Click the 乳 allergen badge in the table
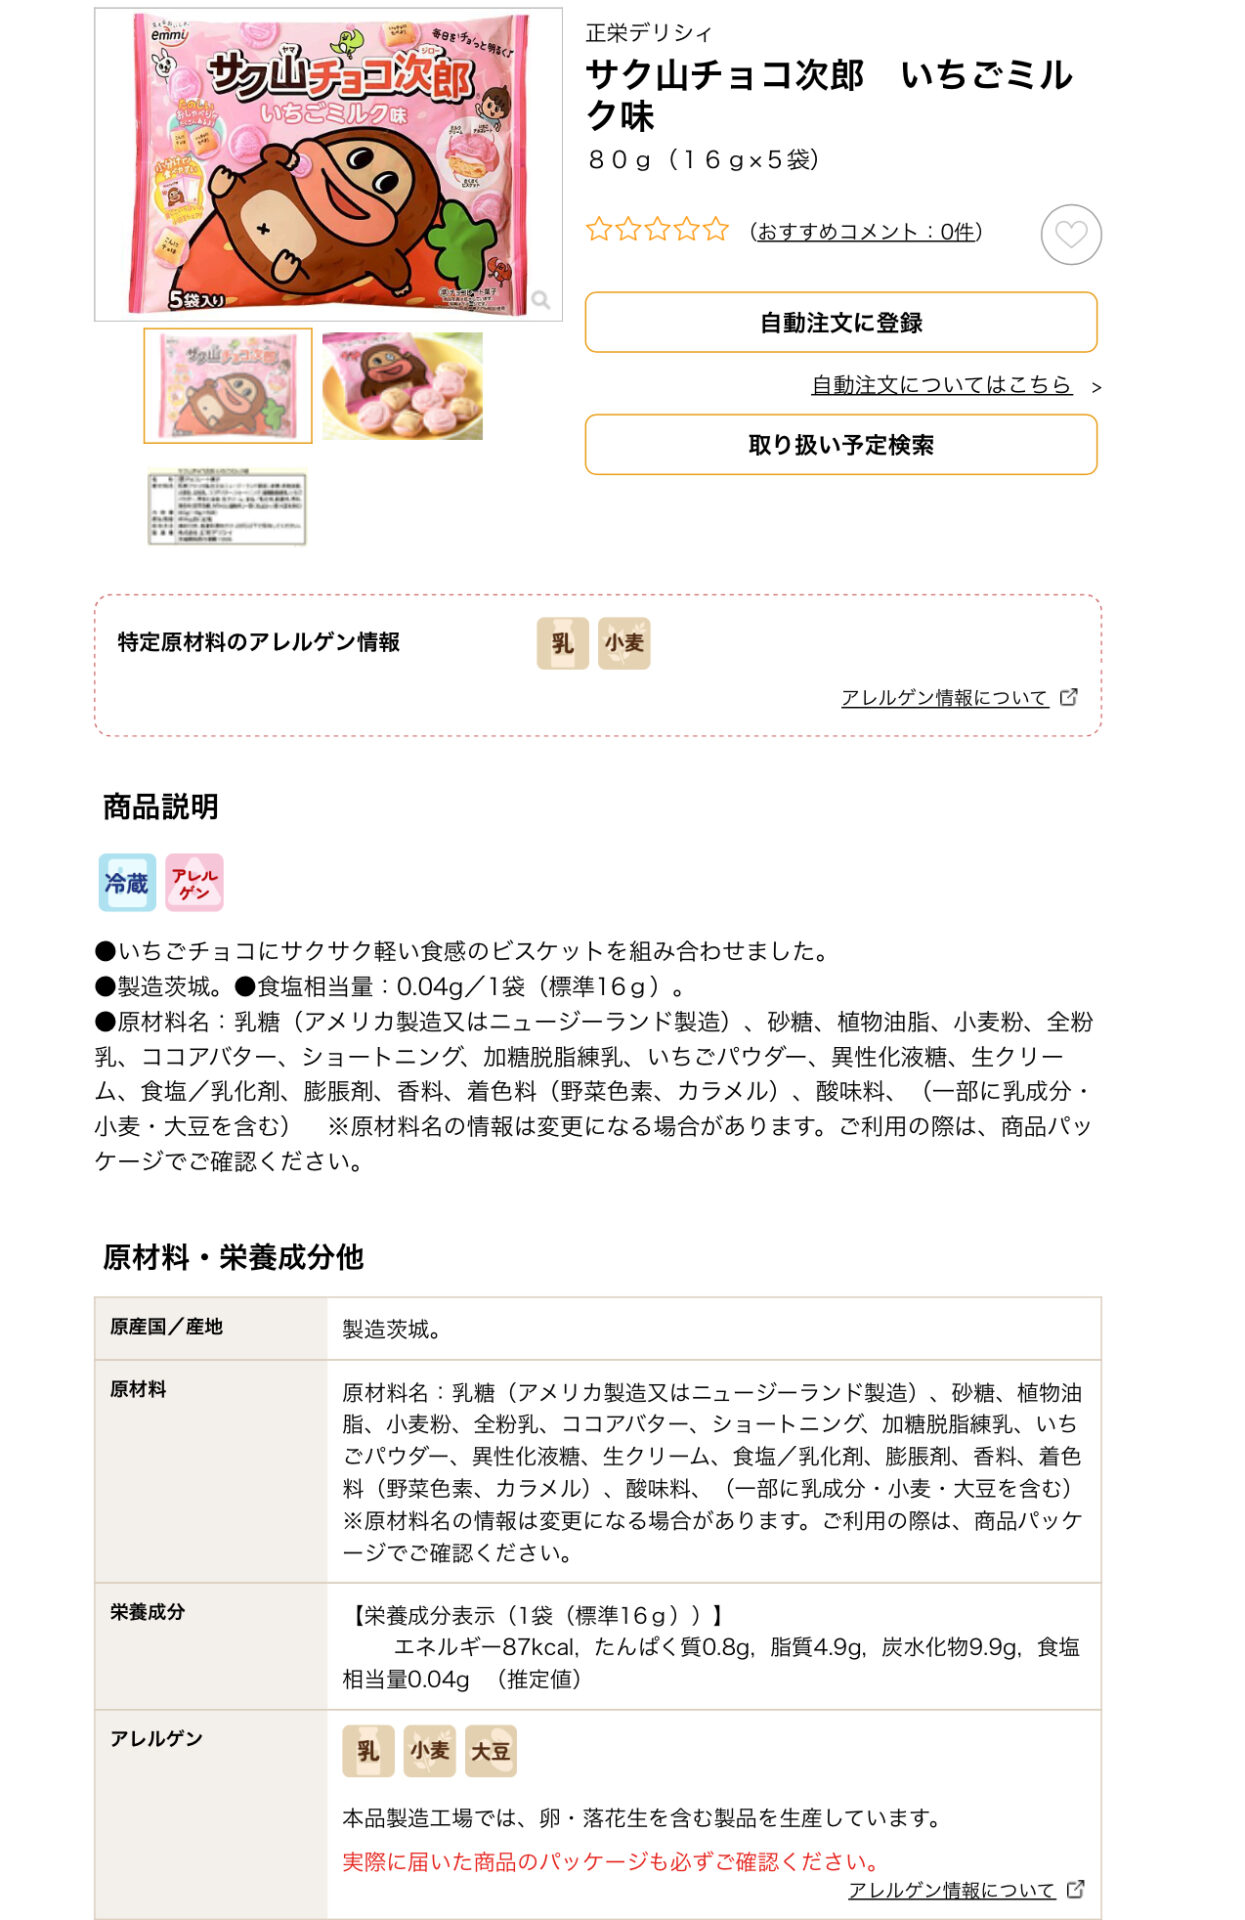This screenshot has height=1920, width=1245. click(368, 1751)
